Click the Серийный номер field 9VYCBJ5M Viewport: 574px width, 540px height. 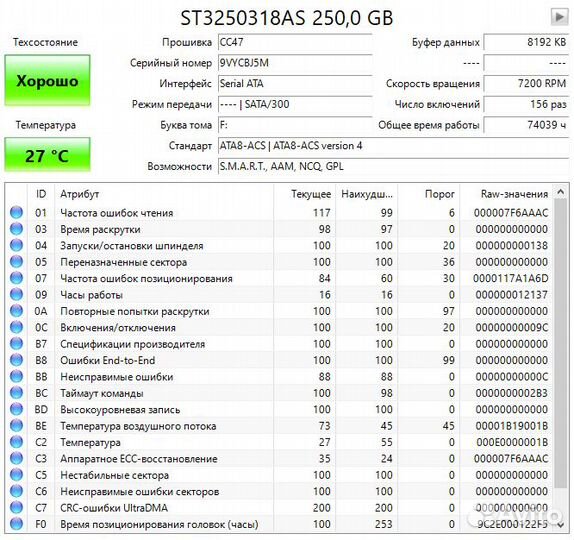[x=295, y=63]
